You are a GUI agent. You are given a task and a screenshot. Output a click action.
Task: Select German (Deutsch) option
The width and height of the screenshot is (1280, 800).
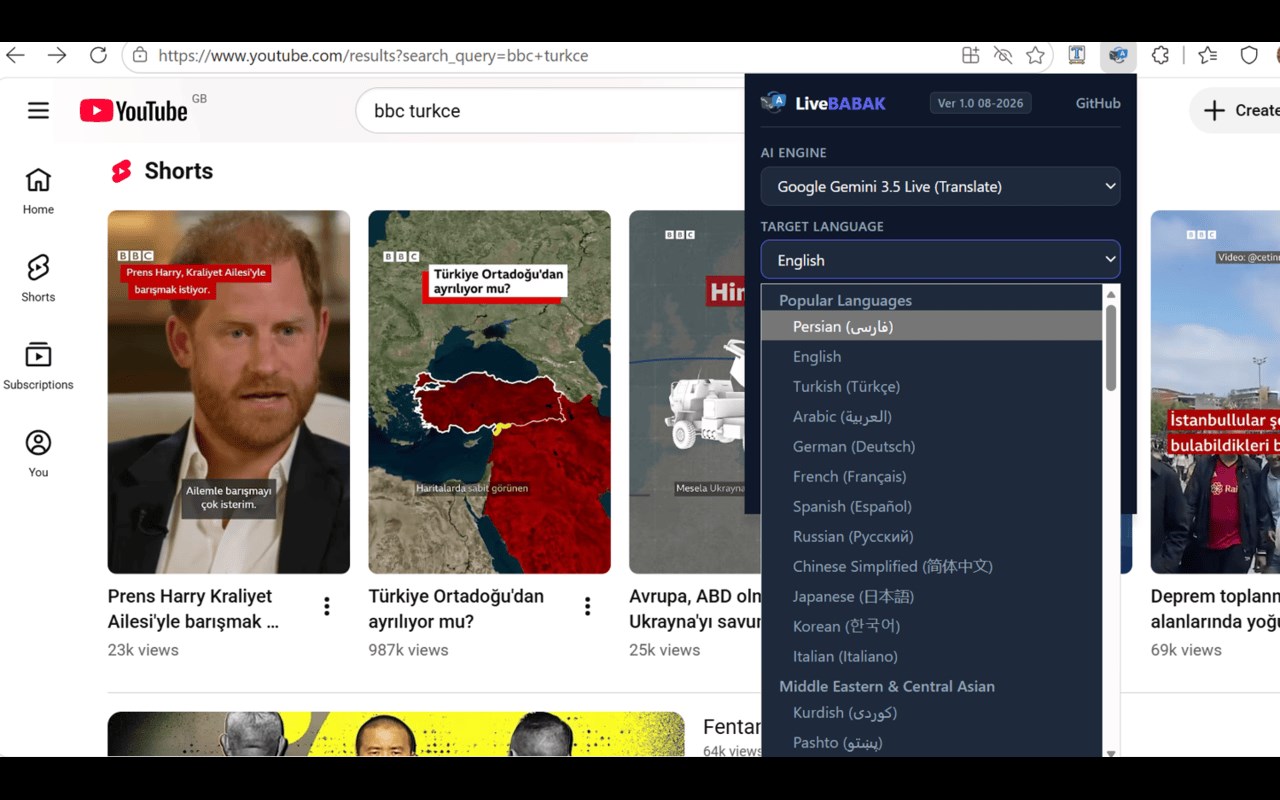coord(932,446)
